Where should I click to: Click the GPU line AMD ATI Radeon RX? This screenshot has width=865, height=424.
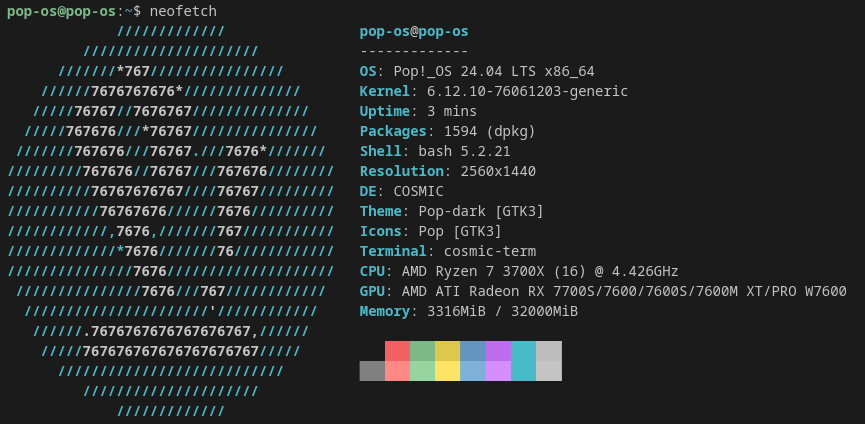coord(603,291)
